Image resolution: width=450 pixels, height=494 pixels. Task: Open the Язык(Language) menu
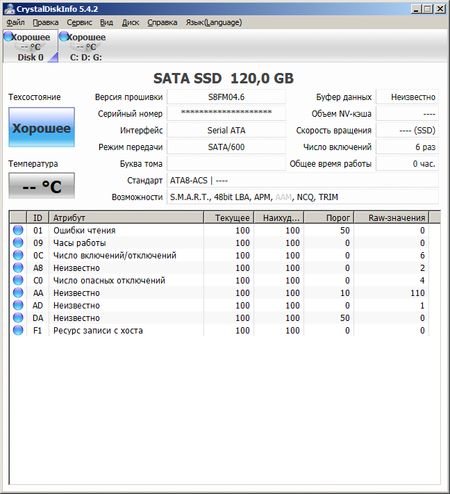coord(214,22)
